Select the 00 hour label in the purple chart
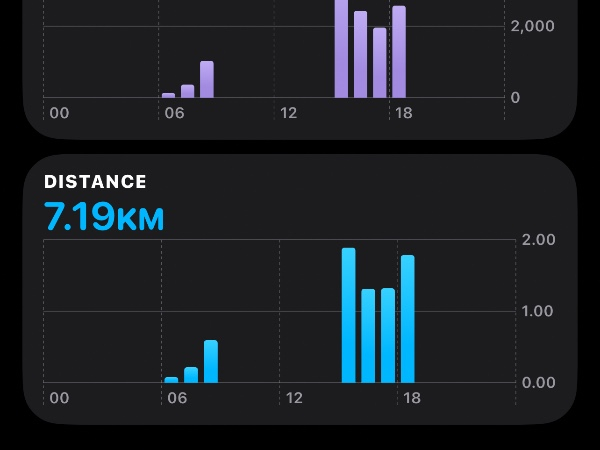 point(59,114)
